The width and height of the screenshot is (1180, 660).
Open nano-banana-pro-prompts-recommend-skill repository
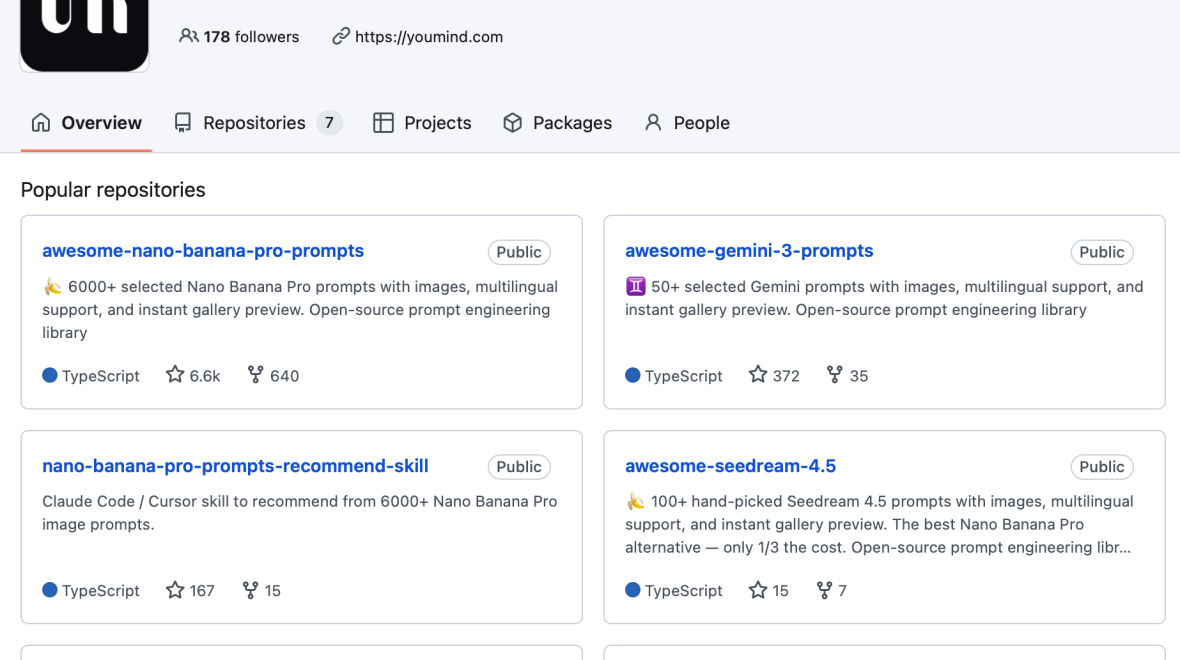235,466
